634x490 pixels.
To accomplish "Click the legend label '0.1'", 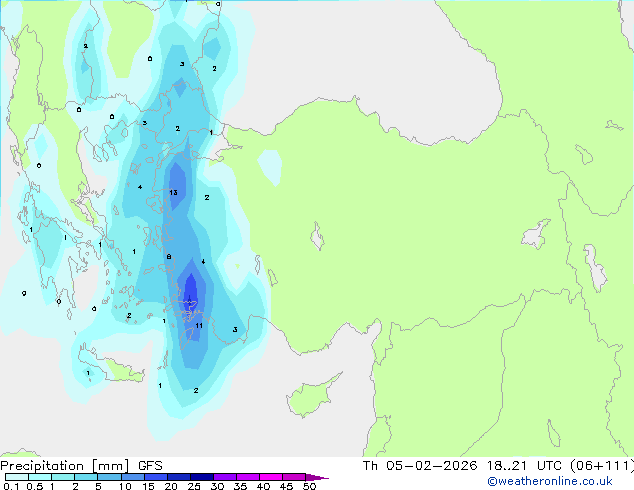I will pyautogui.click(x=11, y=486).
